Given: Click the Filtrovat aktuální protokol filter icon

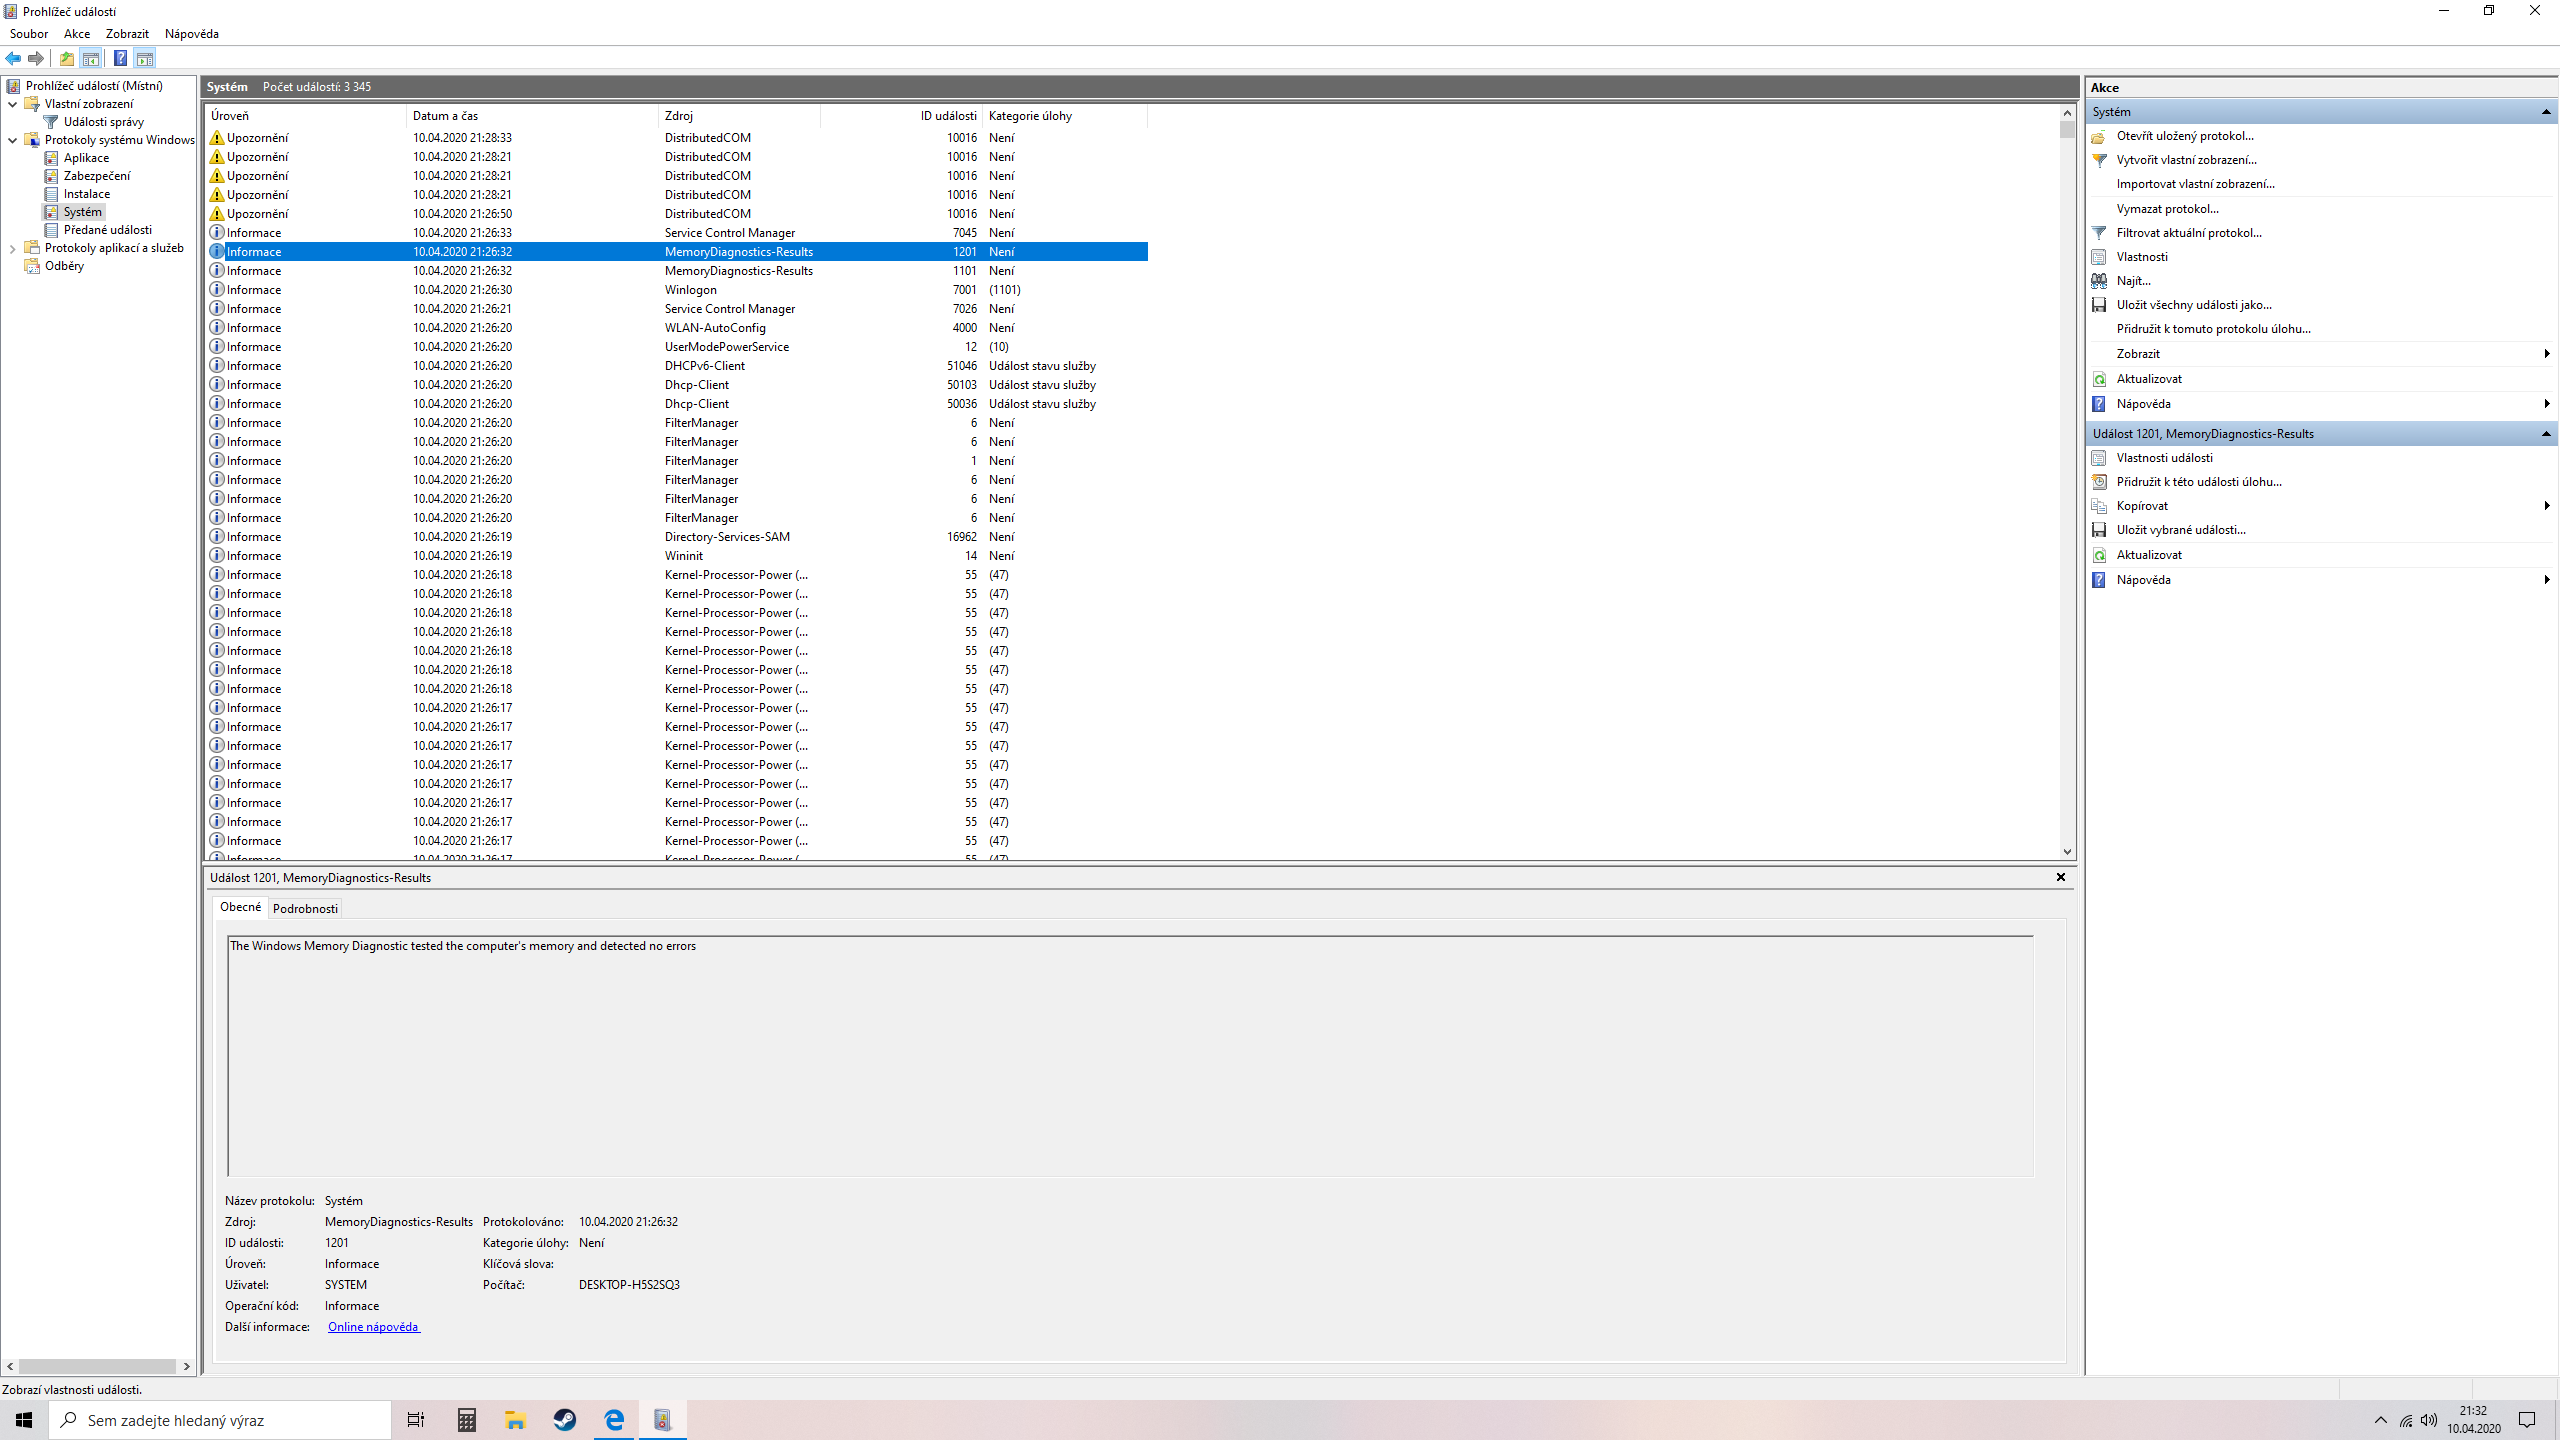Looking at the screenshot, I should [2099, 233].
